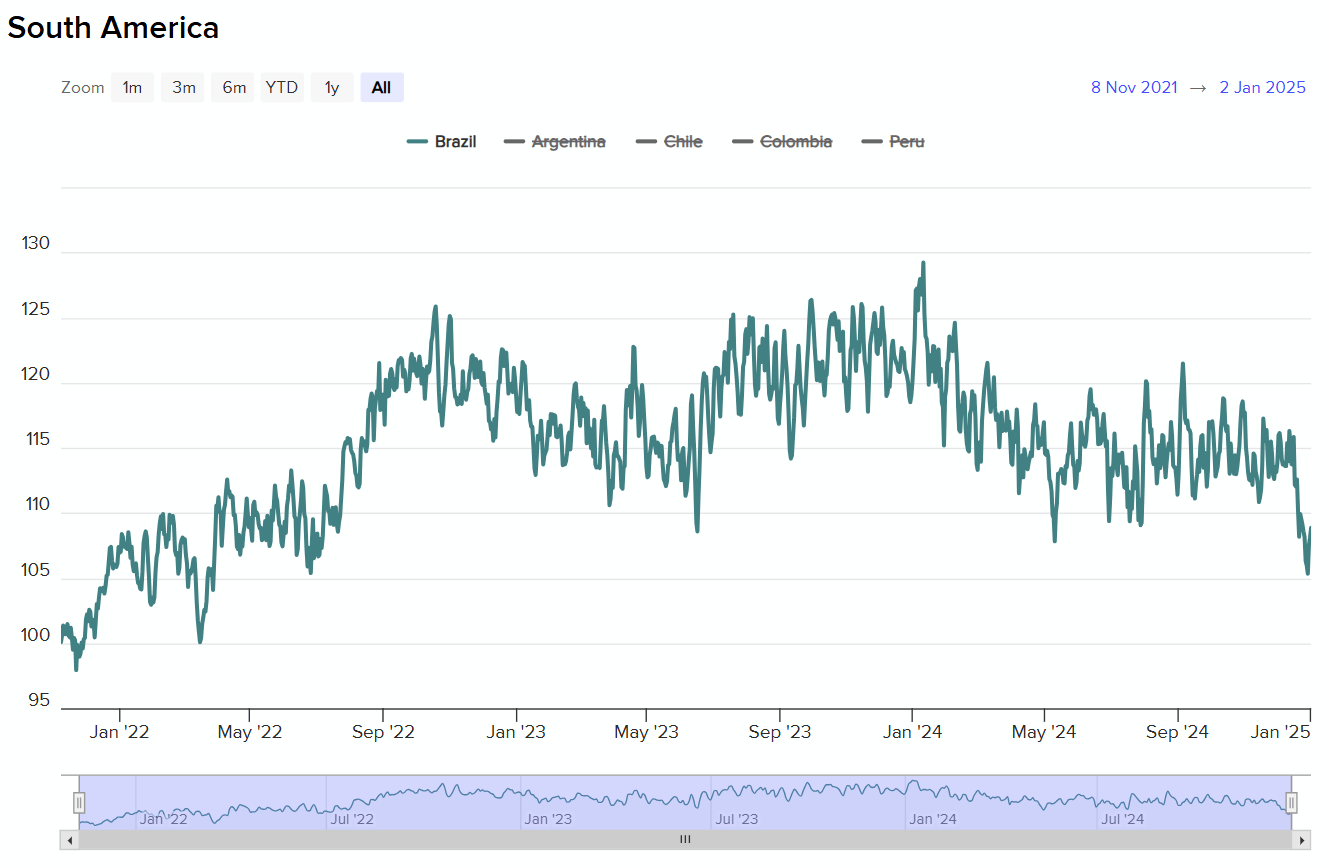Screen dimensions: 1329x868
Task: Click the Sep '22 x-axis label
Action: click(x=383, y=733)
